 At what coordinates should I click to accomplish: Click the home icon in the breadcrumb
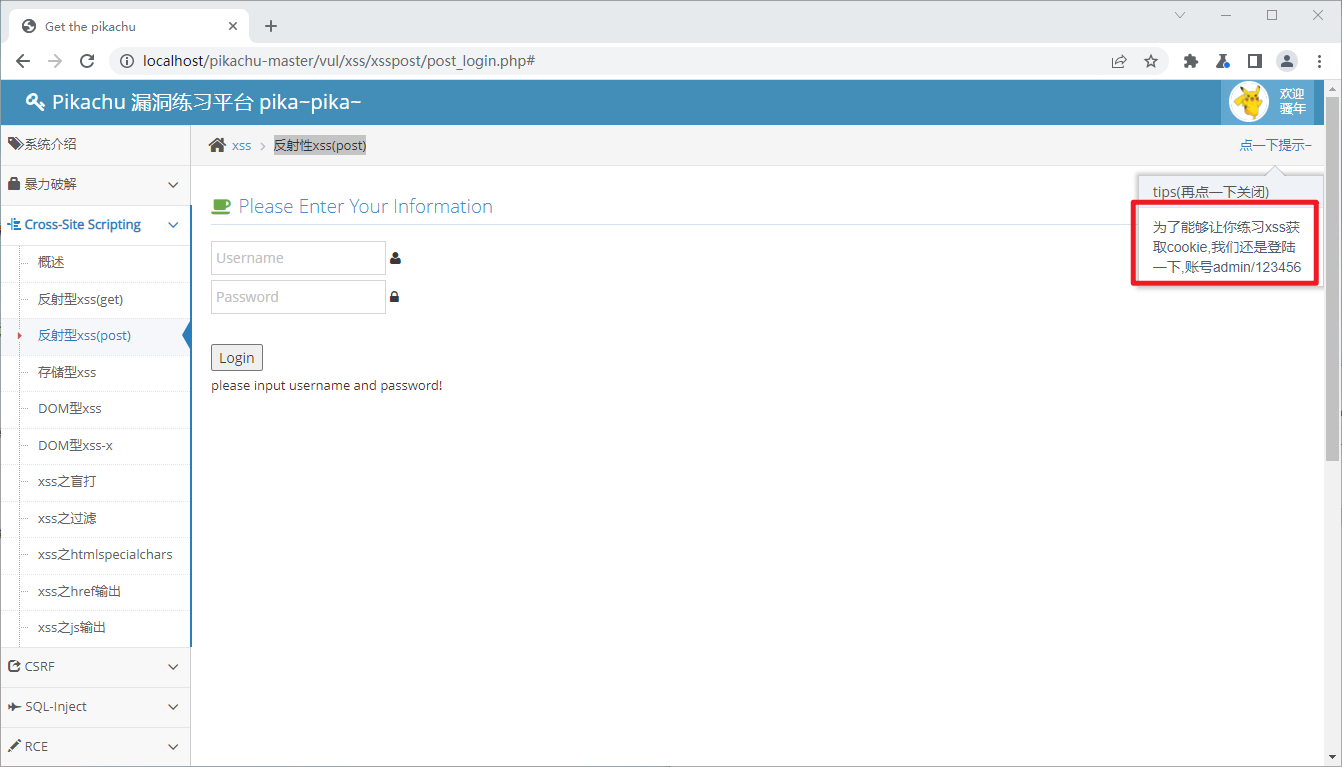coord(217,146)
